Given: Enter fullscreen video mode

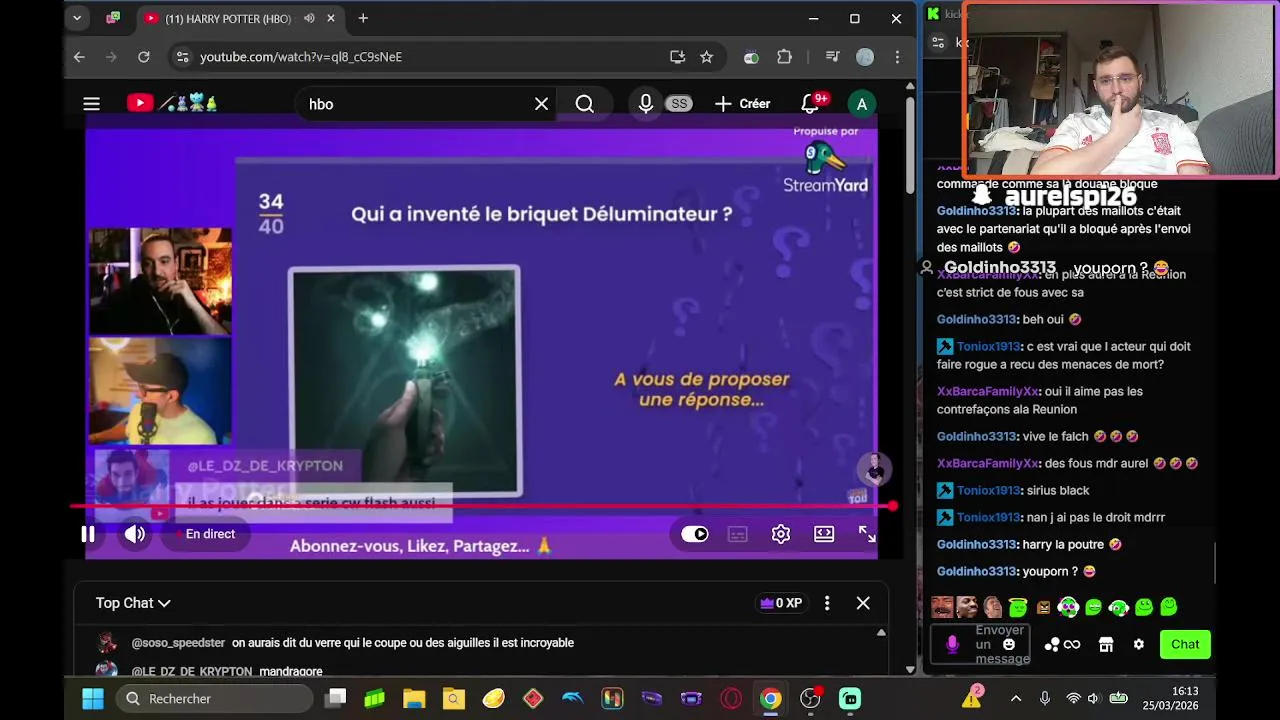Looking at the screenshot, I should pos(867,534).
